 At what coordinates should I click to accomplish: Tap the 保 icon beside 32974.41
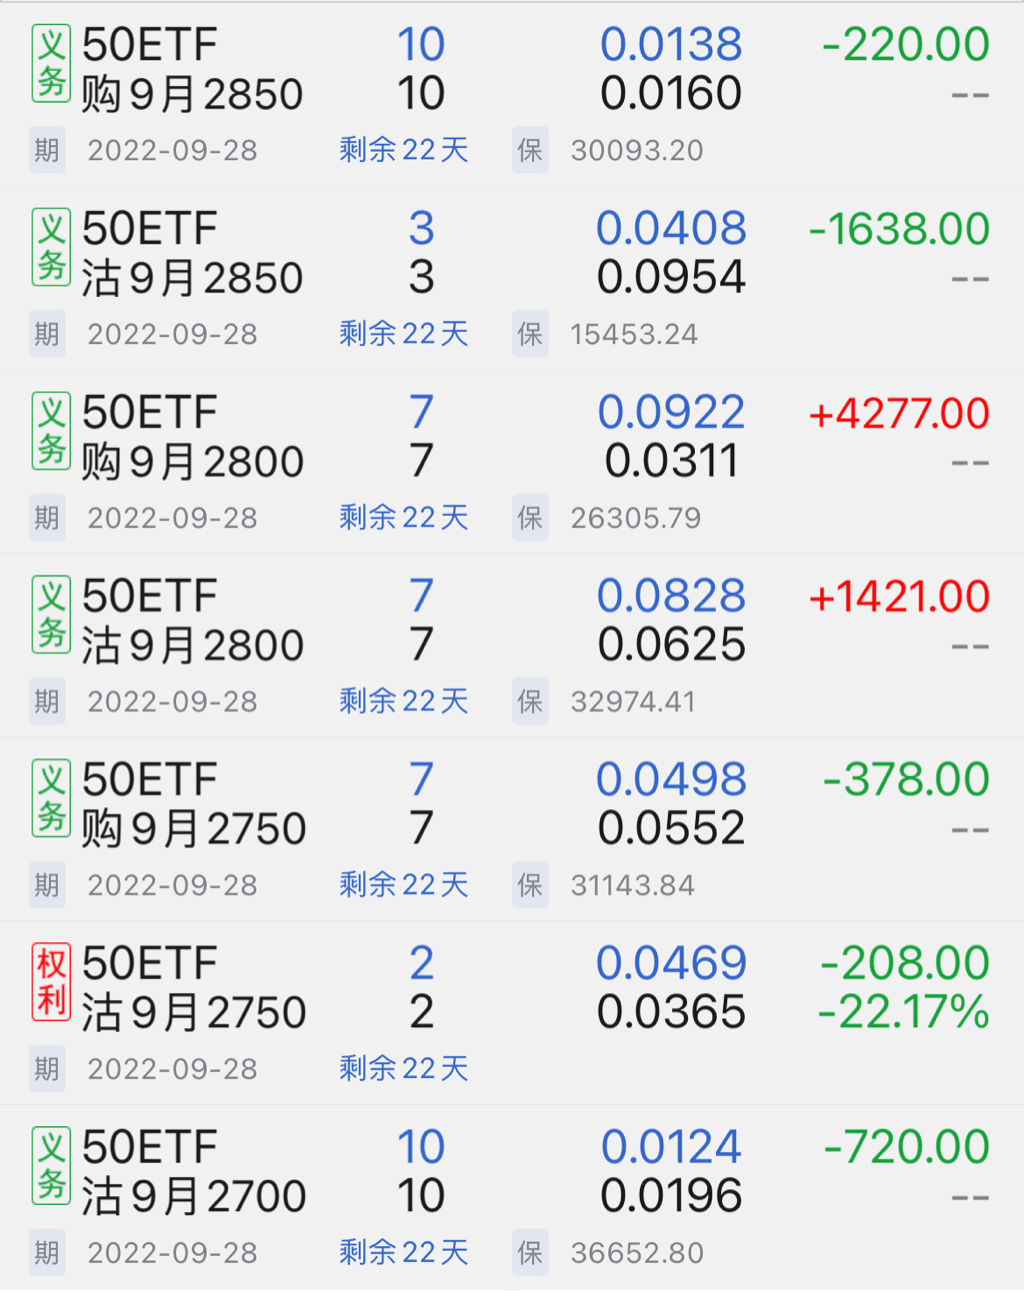[x=530, y=702]
